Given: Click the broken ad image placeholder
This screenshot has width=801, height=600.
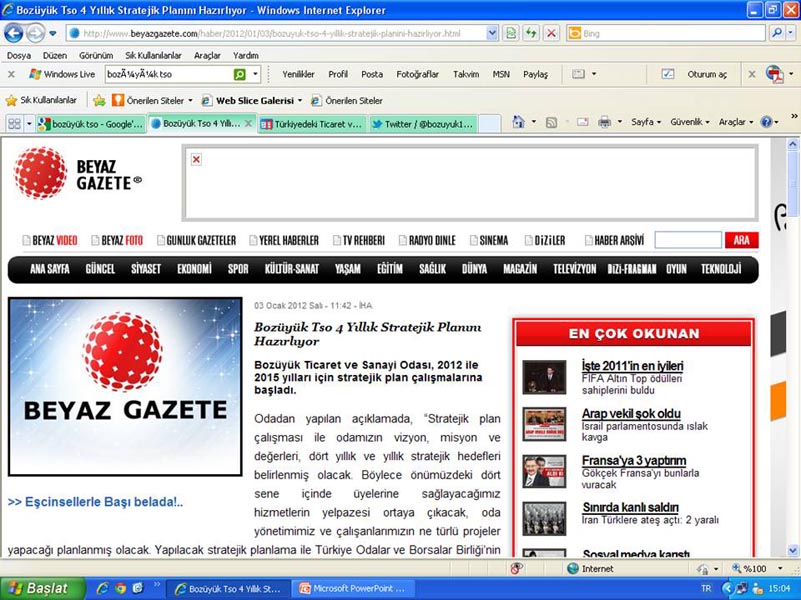Looking at the screenshot, I should click(x=196, y=159).
